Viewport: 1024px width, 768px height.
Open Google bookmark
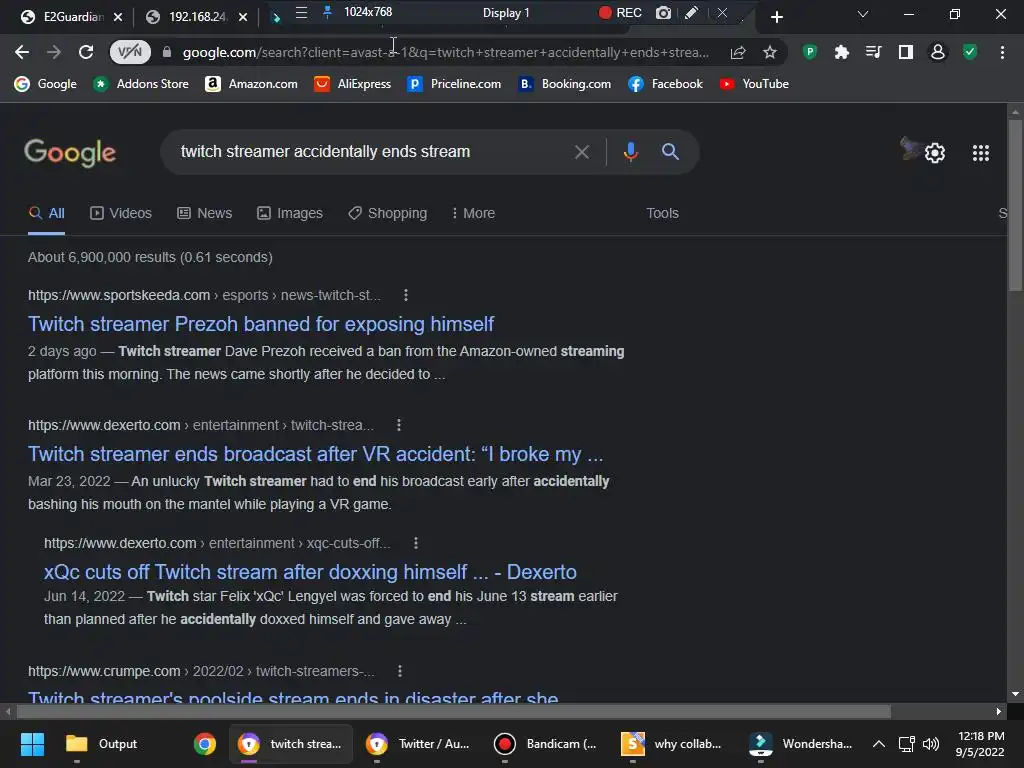(46, 84)
